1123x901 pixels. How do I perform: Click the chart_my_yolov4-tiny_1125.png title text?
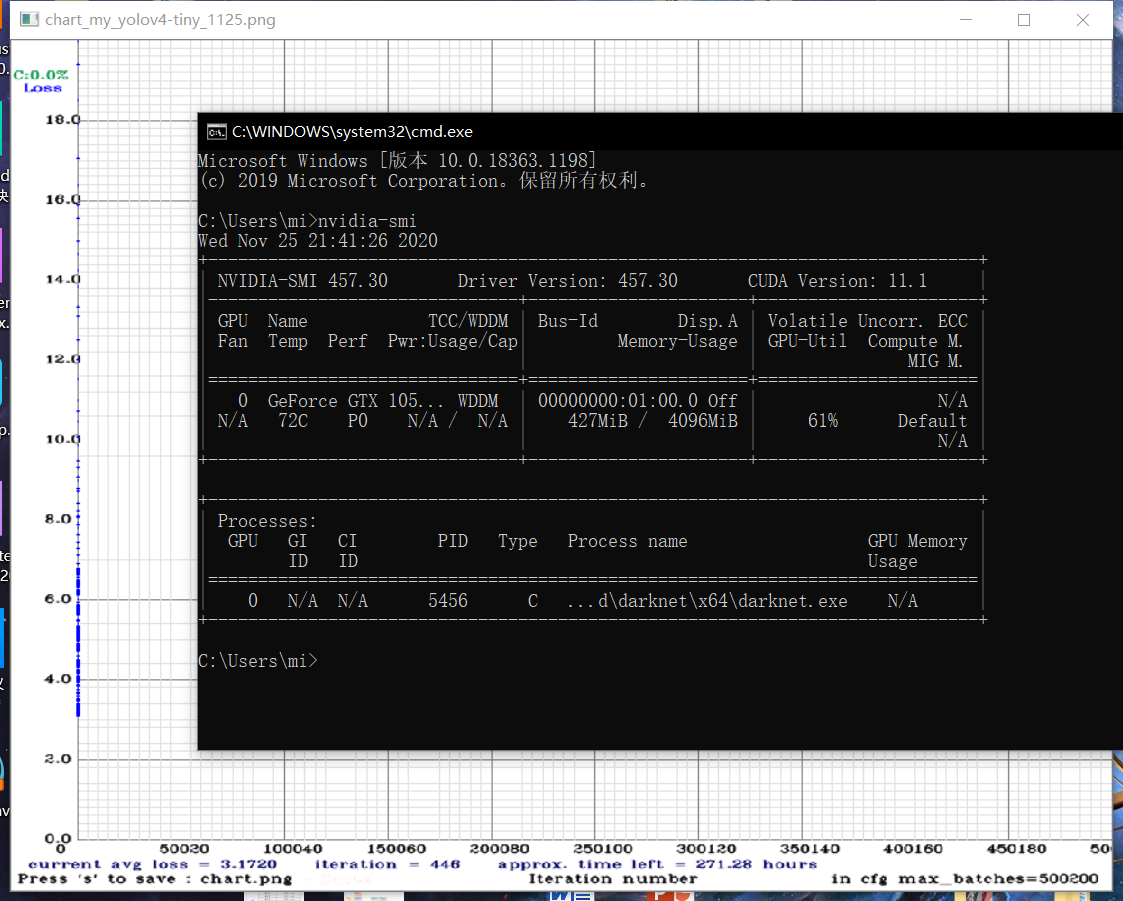[160, 20]
